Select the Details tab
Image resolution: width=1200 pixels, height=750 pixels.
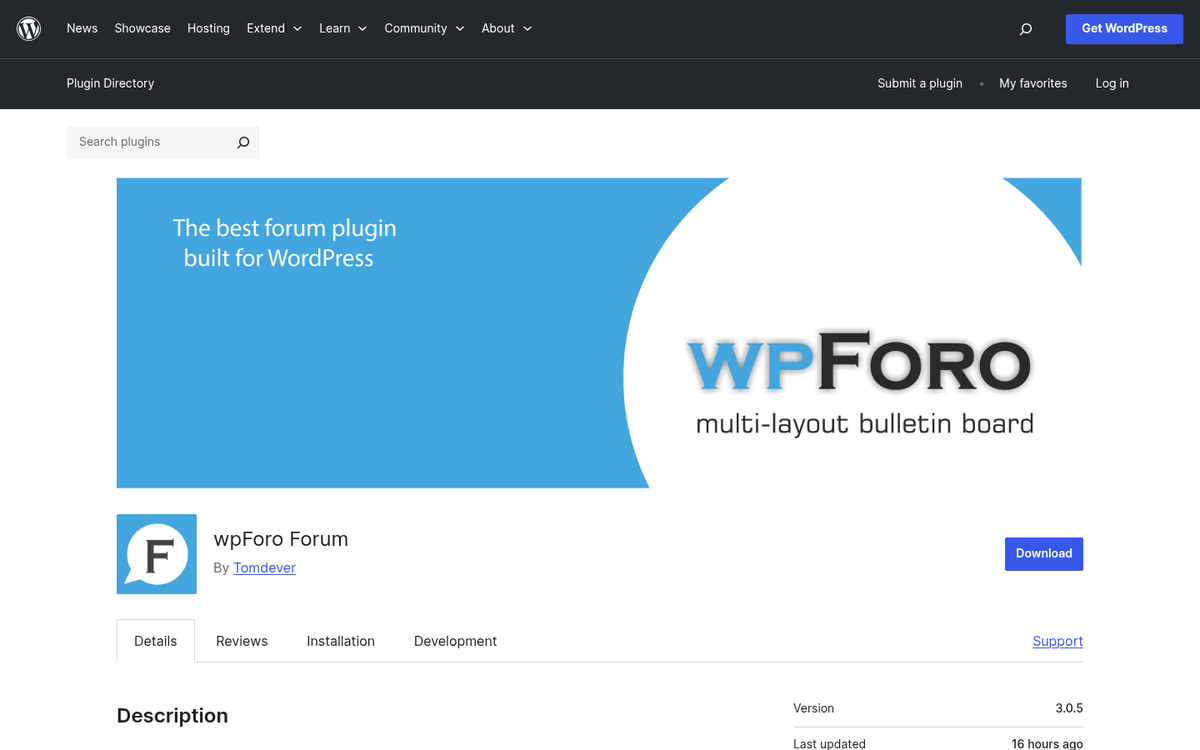click(155, 640)
